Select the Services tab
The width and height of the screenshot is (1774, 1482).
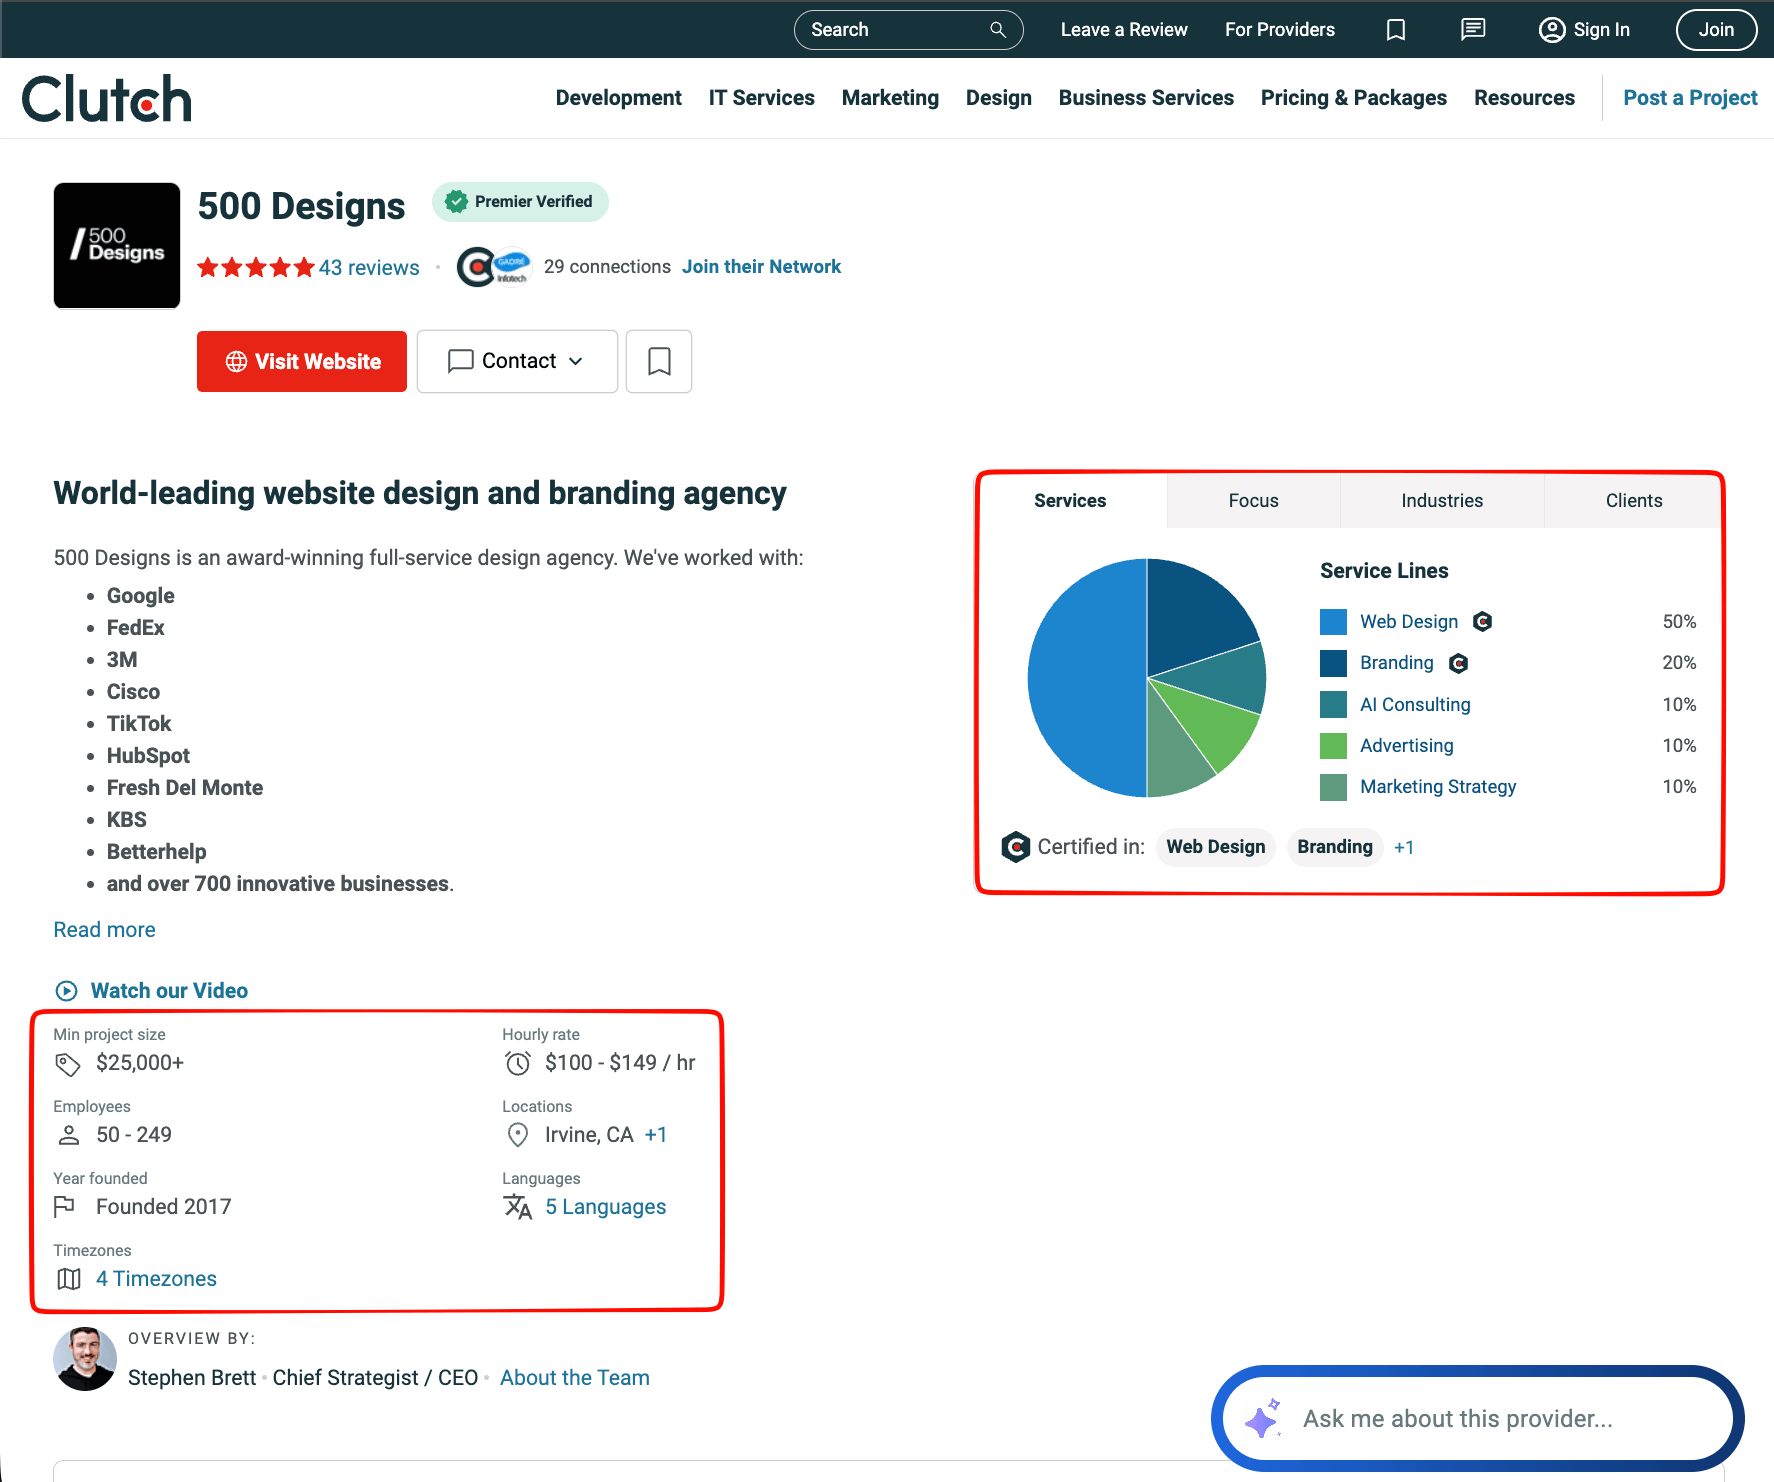pyautogui.click(x=1070, y=501)
